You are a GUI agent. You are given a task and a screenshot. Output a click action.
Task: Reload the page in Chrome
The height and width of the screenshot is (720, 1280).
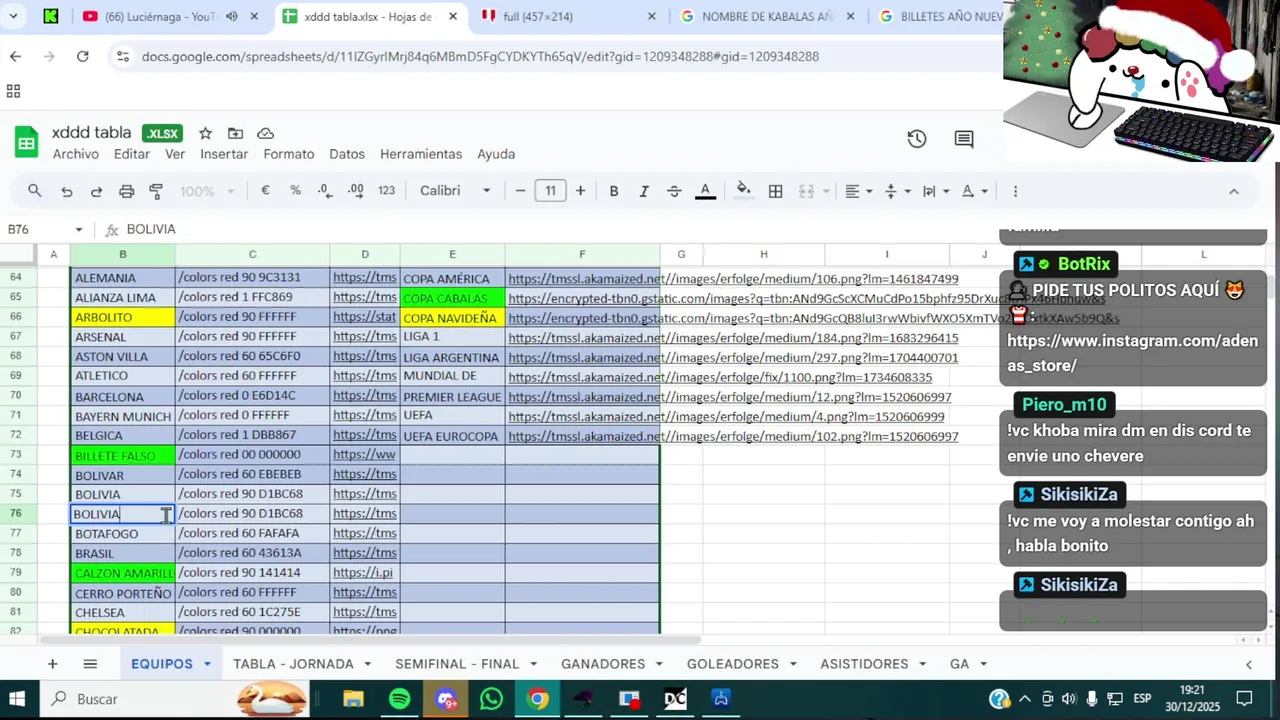[x=83, y=56]
